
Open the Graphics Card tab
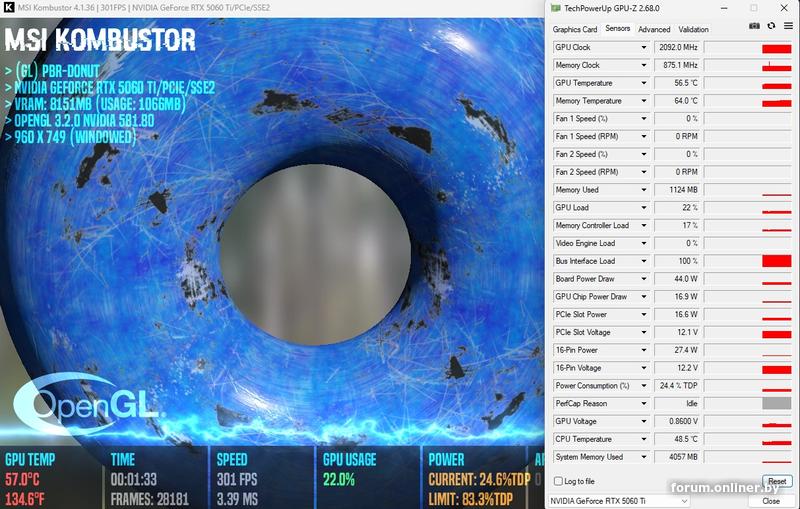coord(574,29)
